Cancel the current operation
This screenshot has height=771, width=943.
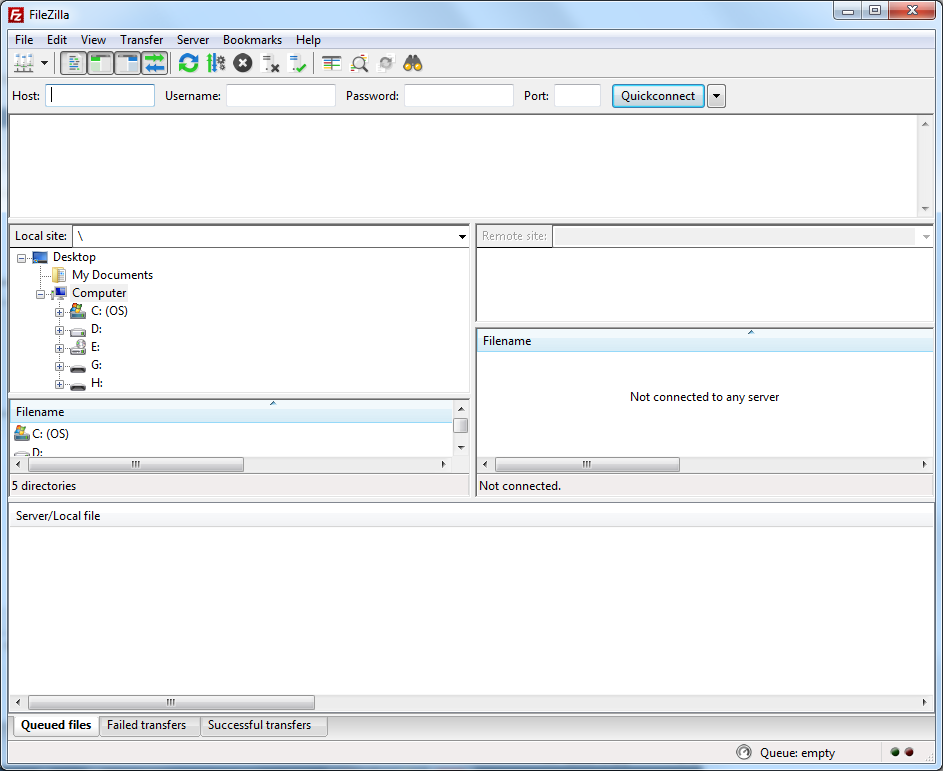pyautogui.click(x=242, y=63)
